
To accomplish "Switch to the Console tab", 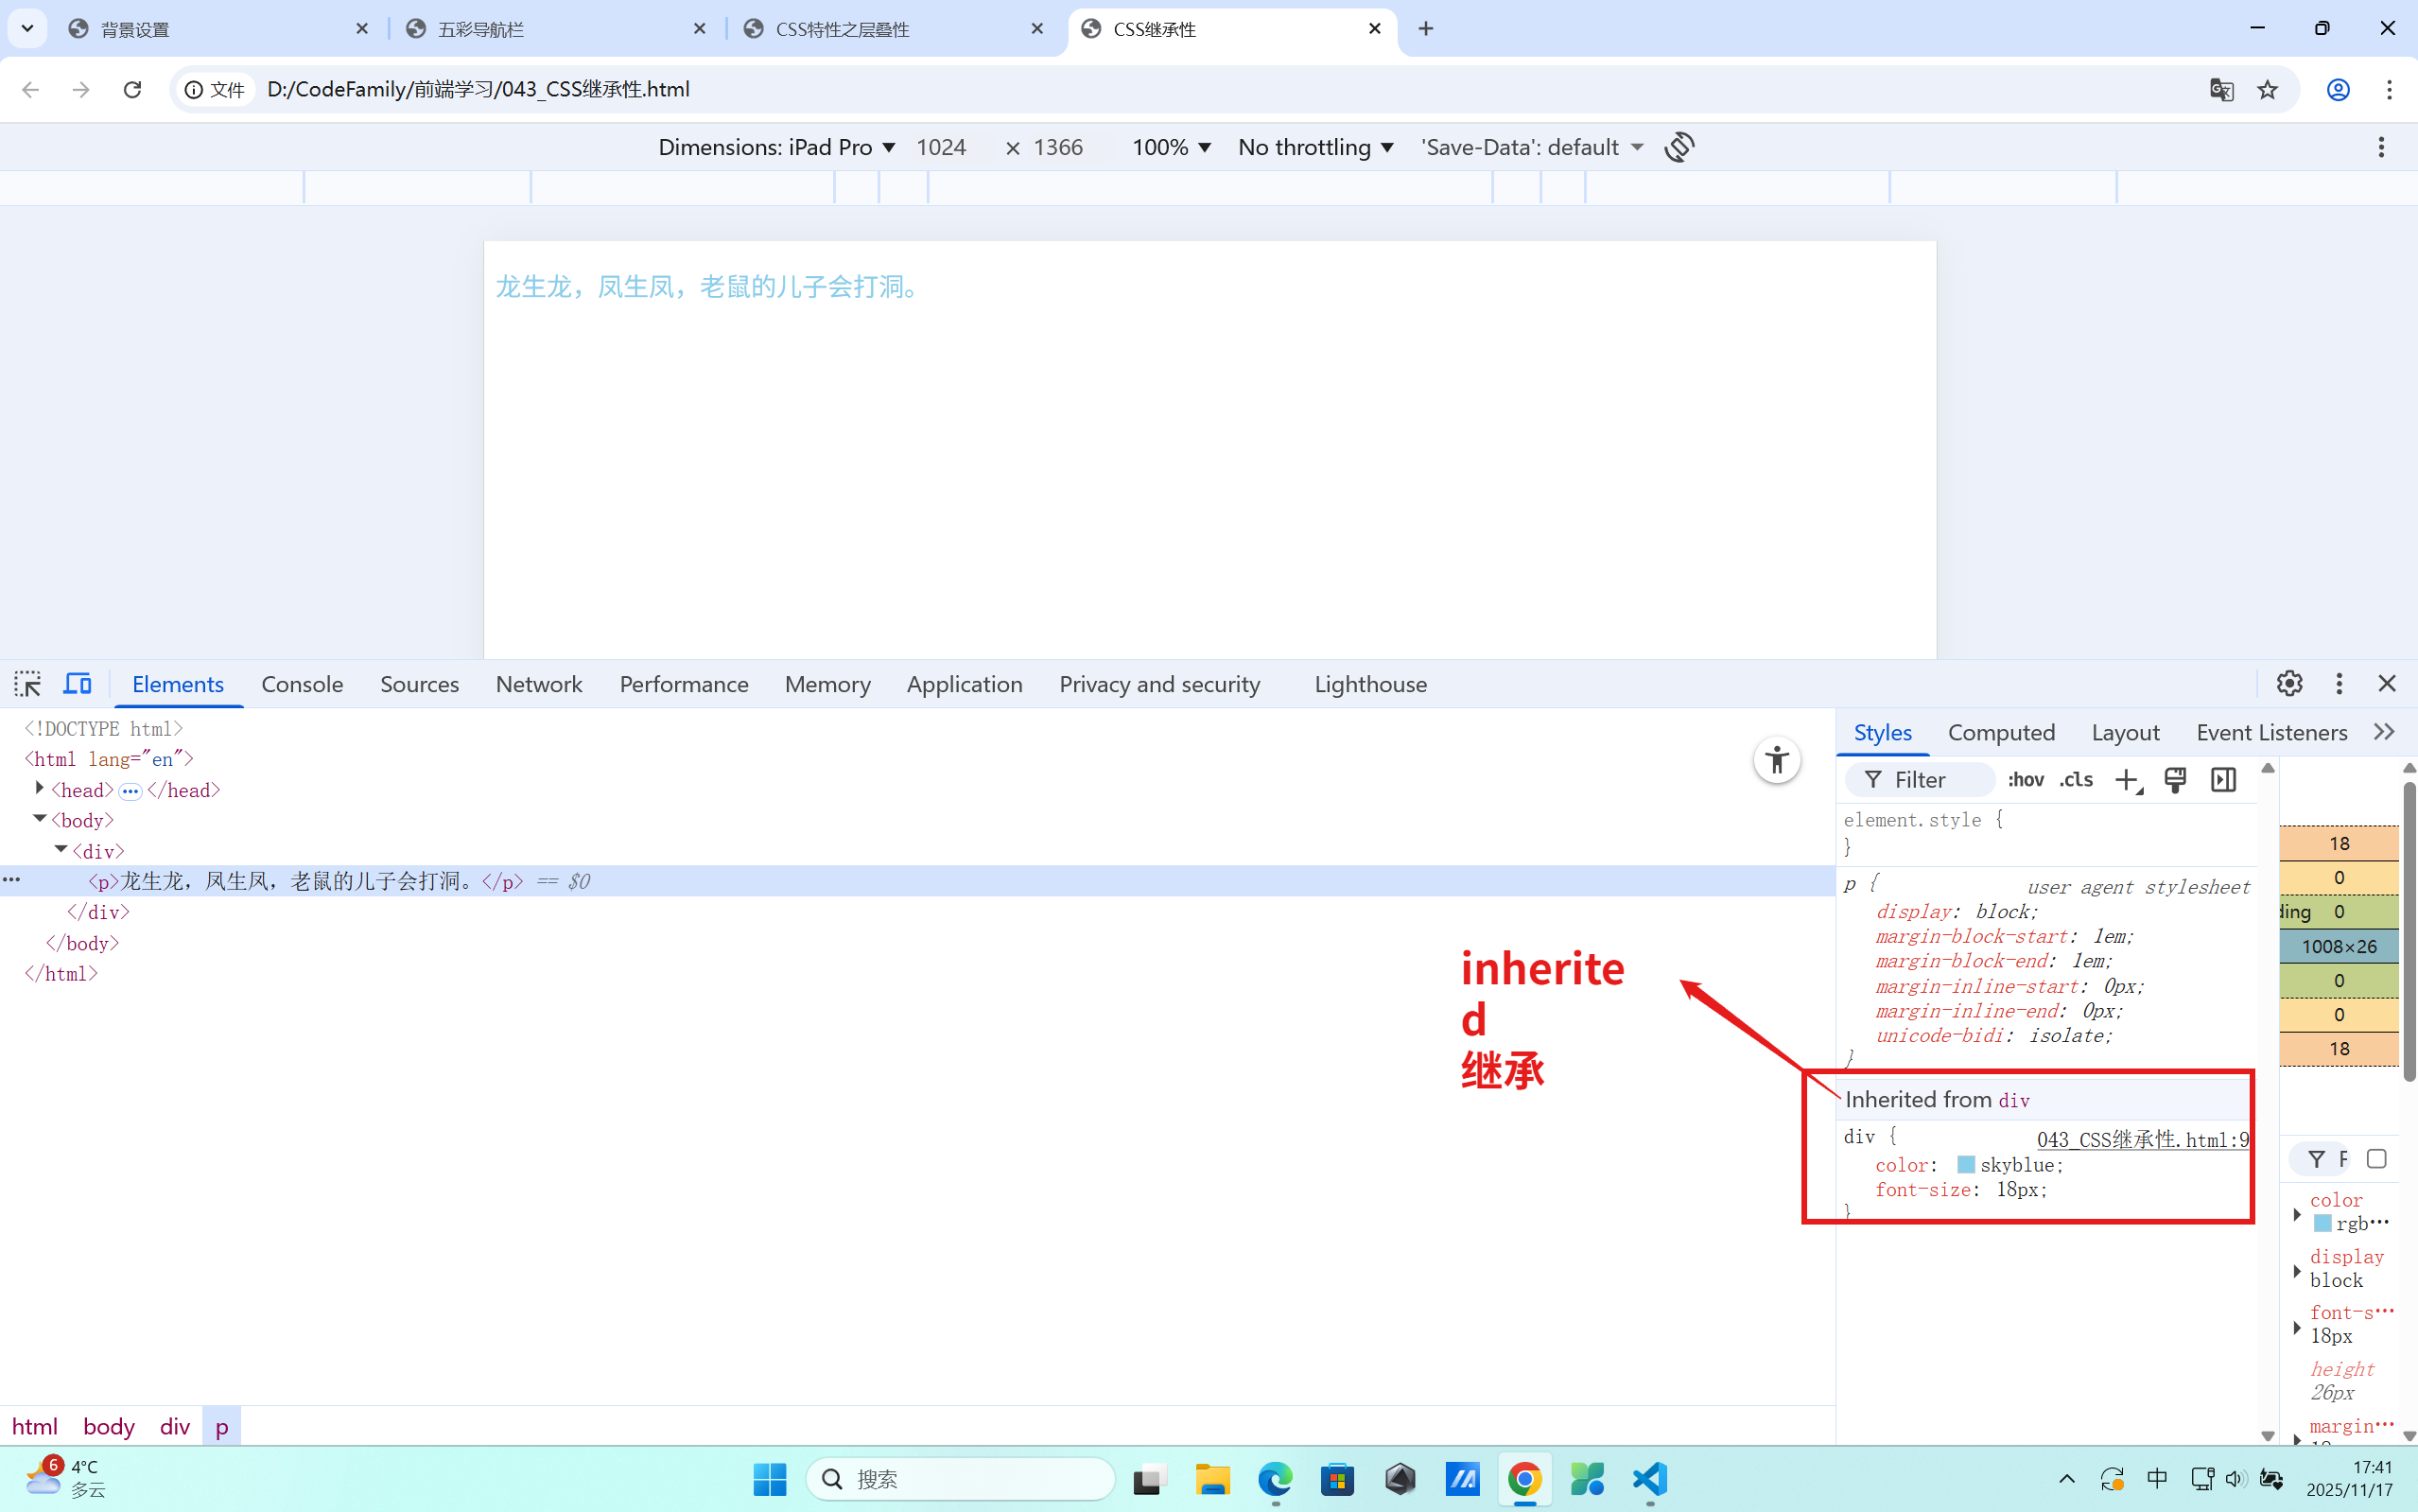I will coord(302,684).
